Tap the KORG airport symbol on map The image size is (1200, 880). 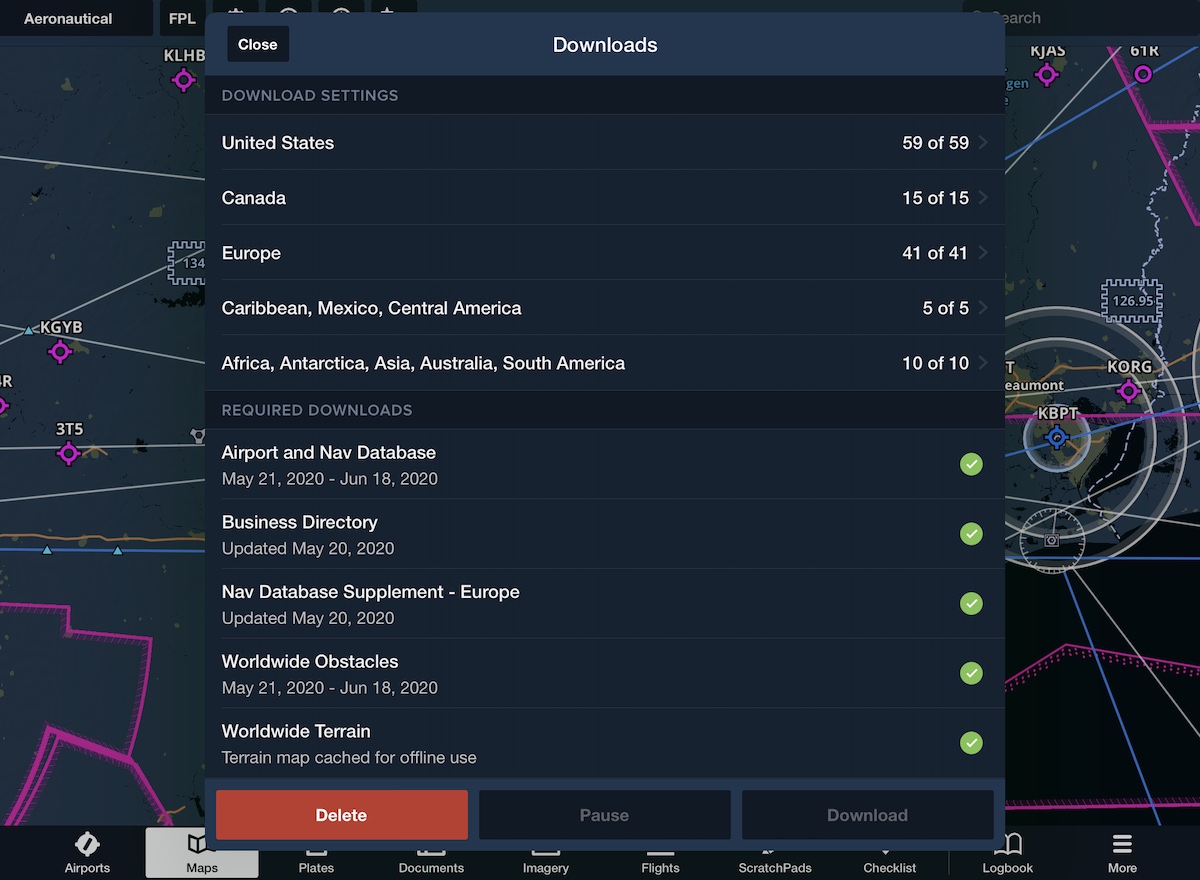click(1129, 391)
